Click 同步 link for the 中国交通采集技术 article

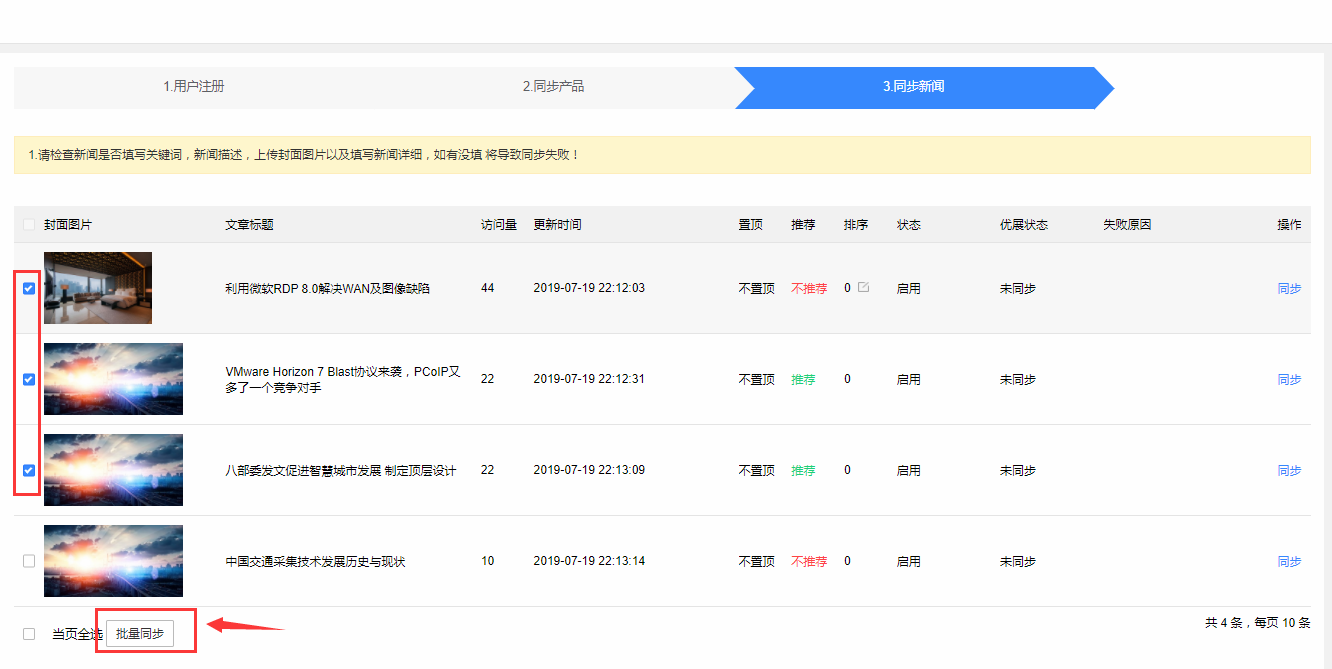point(1289,561)
